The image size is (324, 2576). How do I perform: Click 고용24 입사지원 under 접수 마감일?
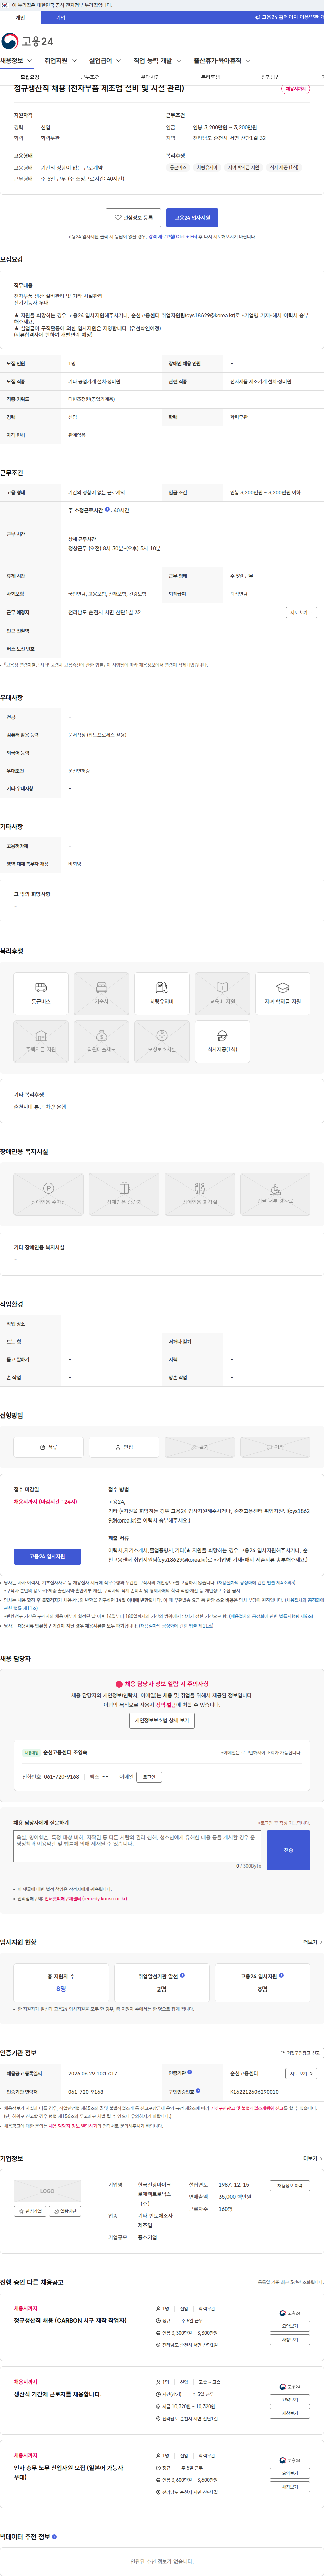[x=47, y=1556]
